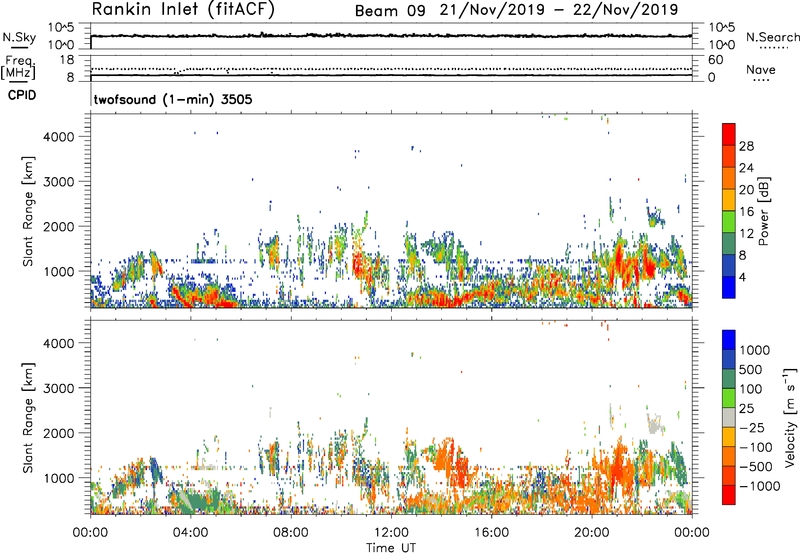The height and width of the screenshot is (554, 800).
Task: Click the red bottom segment of Velocity color bar
Action: pyautogui.click(x=729, y=495)
